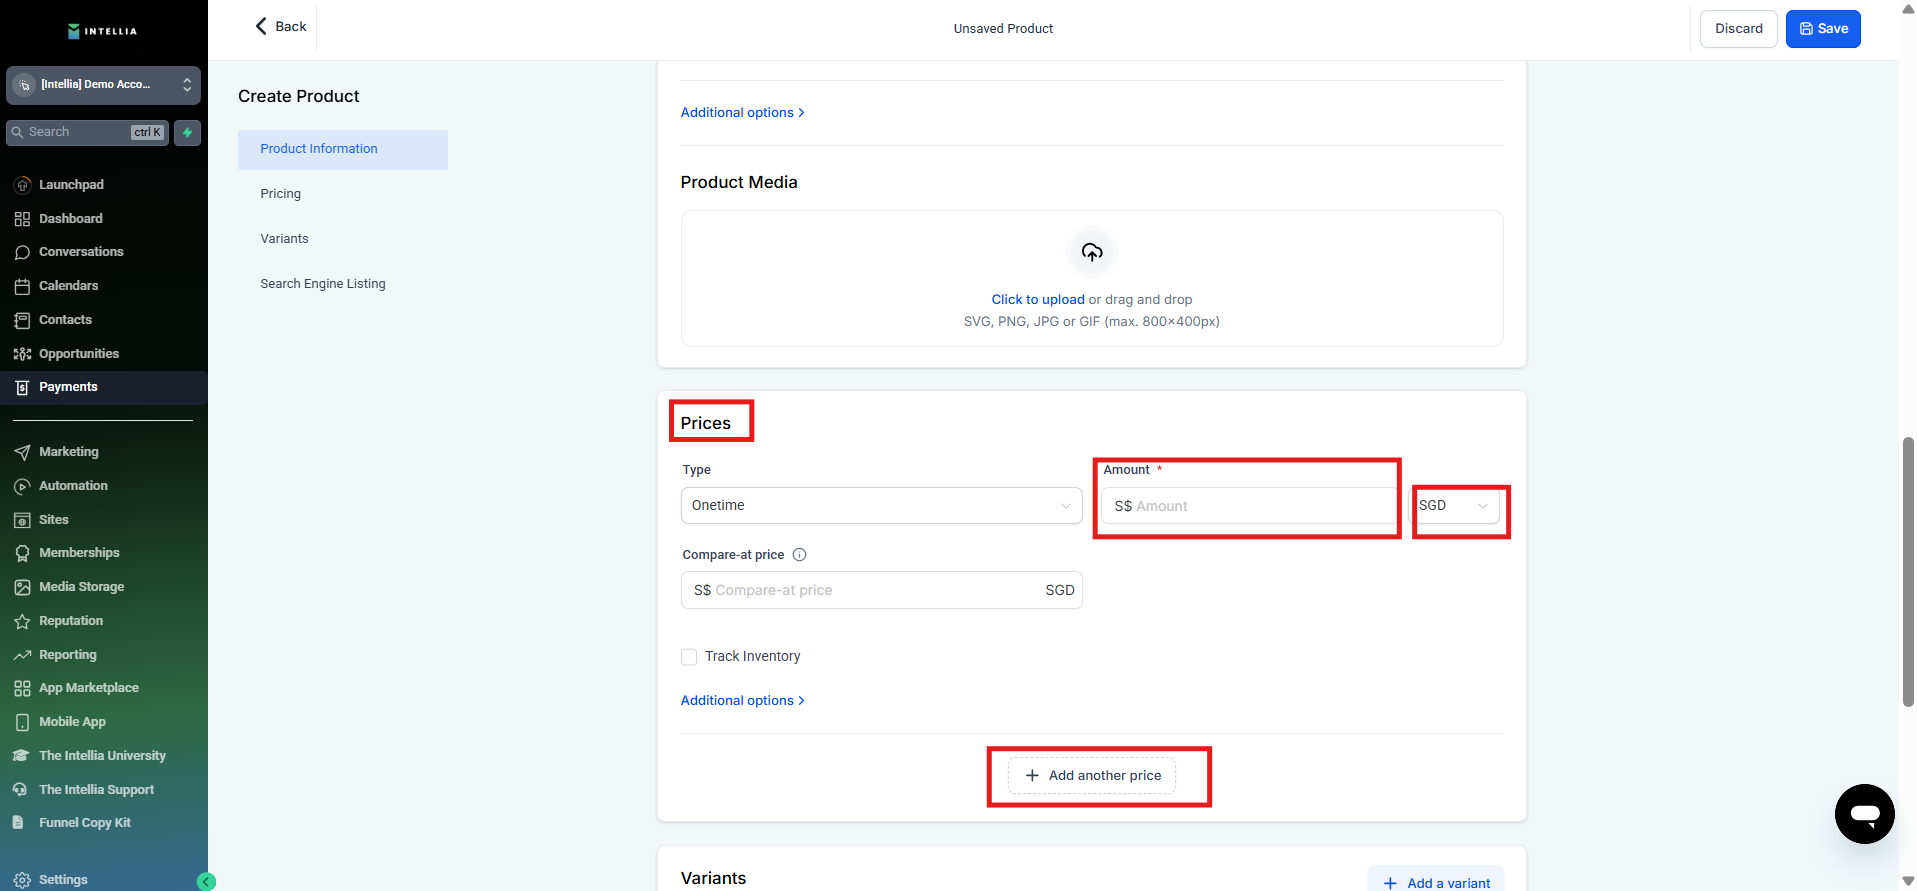Expand the Intellia Demo Account switcher
Viewport: 1917px width, 891px height.
pos(103,85)
